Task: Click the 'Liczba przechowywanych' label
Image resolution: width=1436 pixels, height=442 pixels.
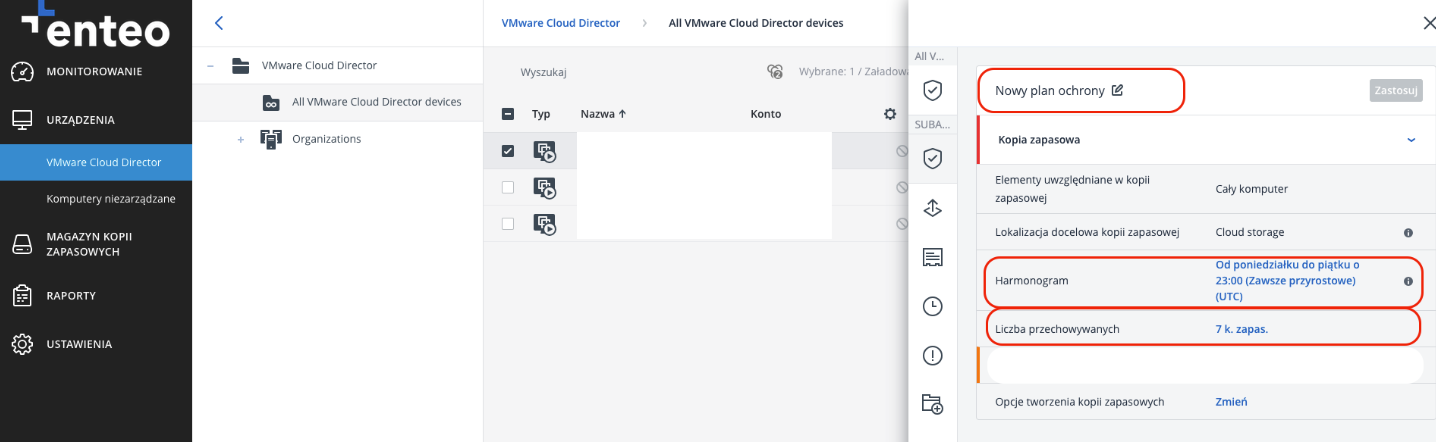Action: pos(1057,329)
